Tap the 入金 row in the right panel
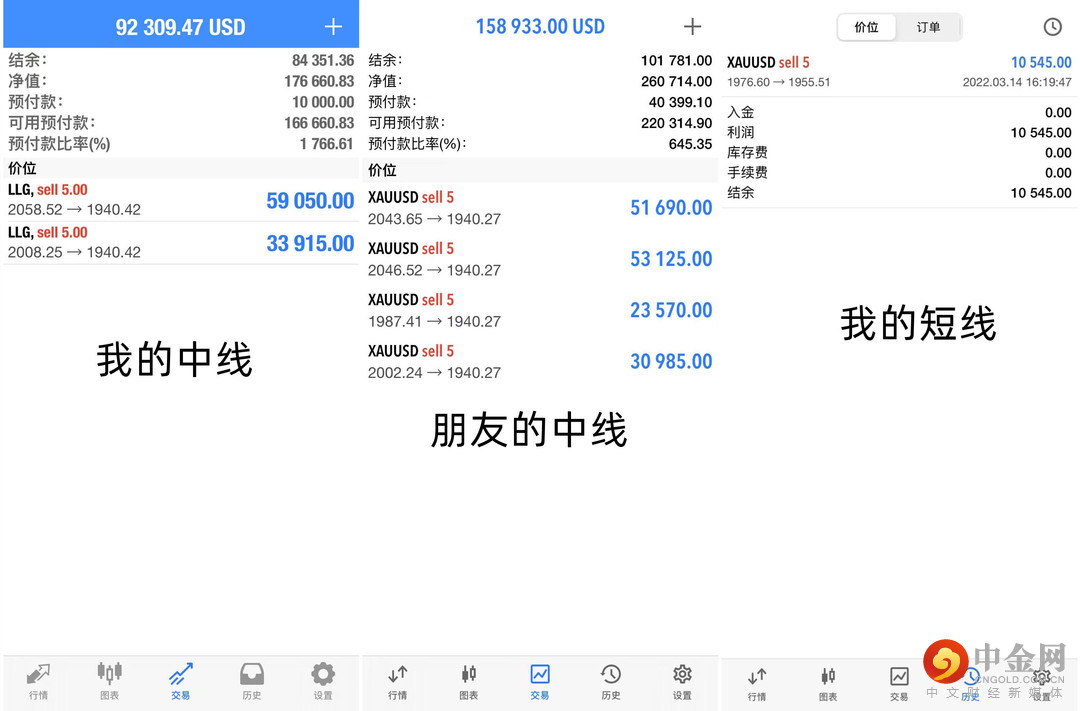The image size is (1080, 711). click(899, 112)
